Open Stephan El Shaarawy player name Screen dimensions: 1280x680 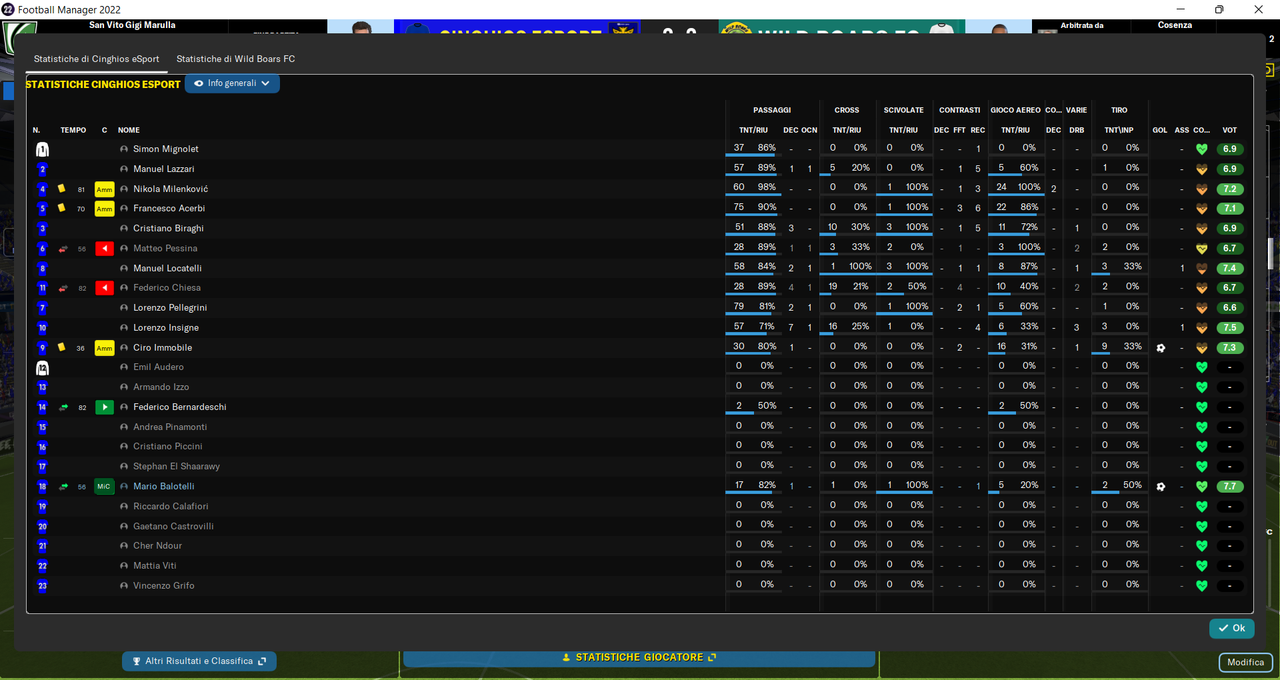(x=176, y=467)
